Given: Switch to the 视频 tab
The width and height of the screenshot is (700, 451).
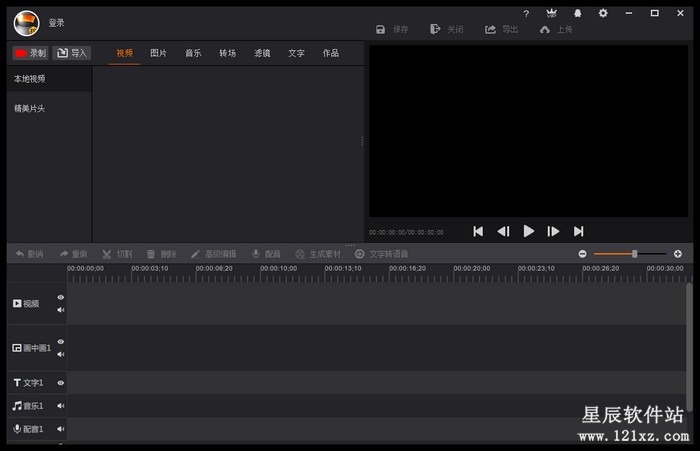Looking at the screenshot, I should click(x=125, y=53).
